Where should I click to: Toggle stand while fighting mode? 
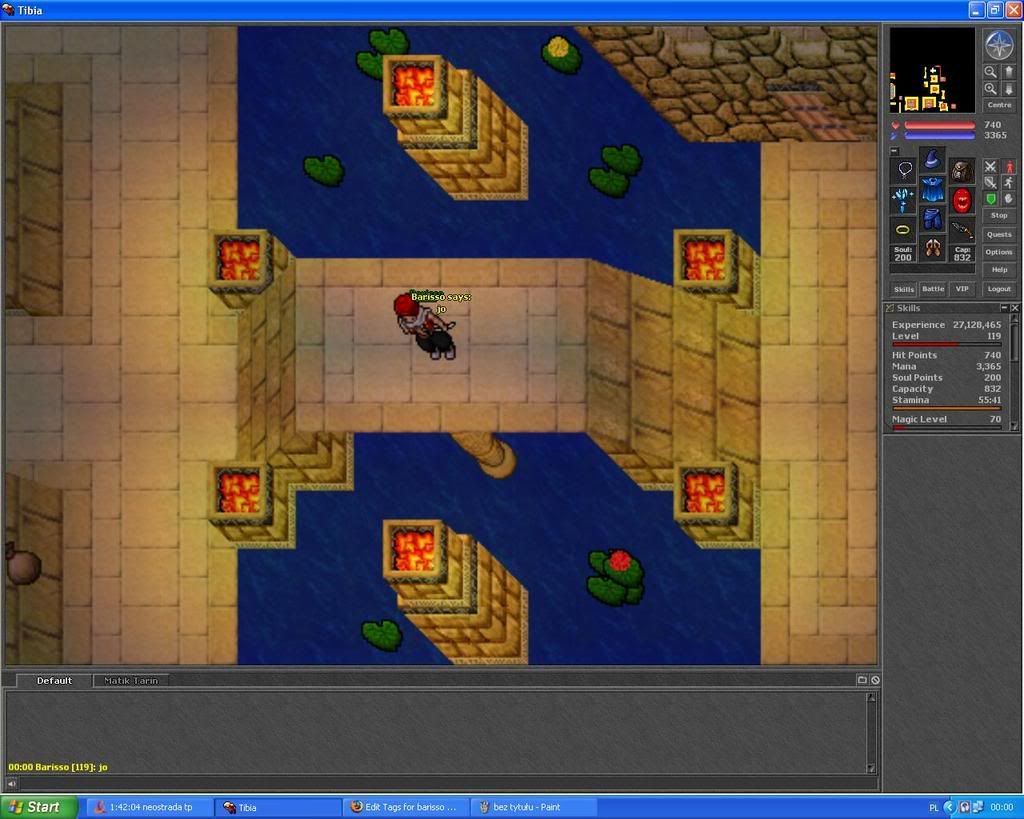tap(1009, 167)
